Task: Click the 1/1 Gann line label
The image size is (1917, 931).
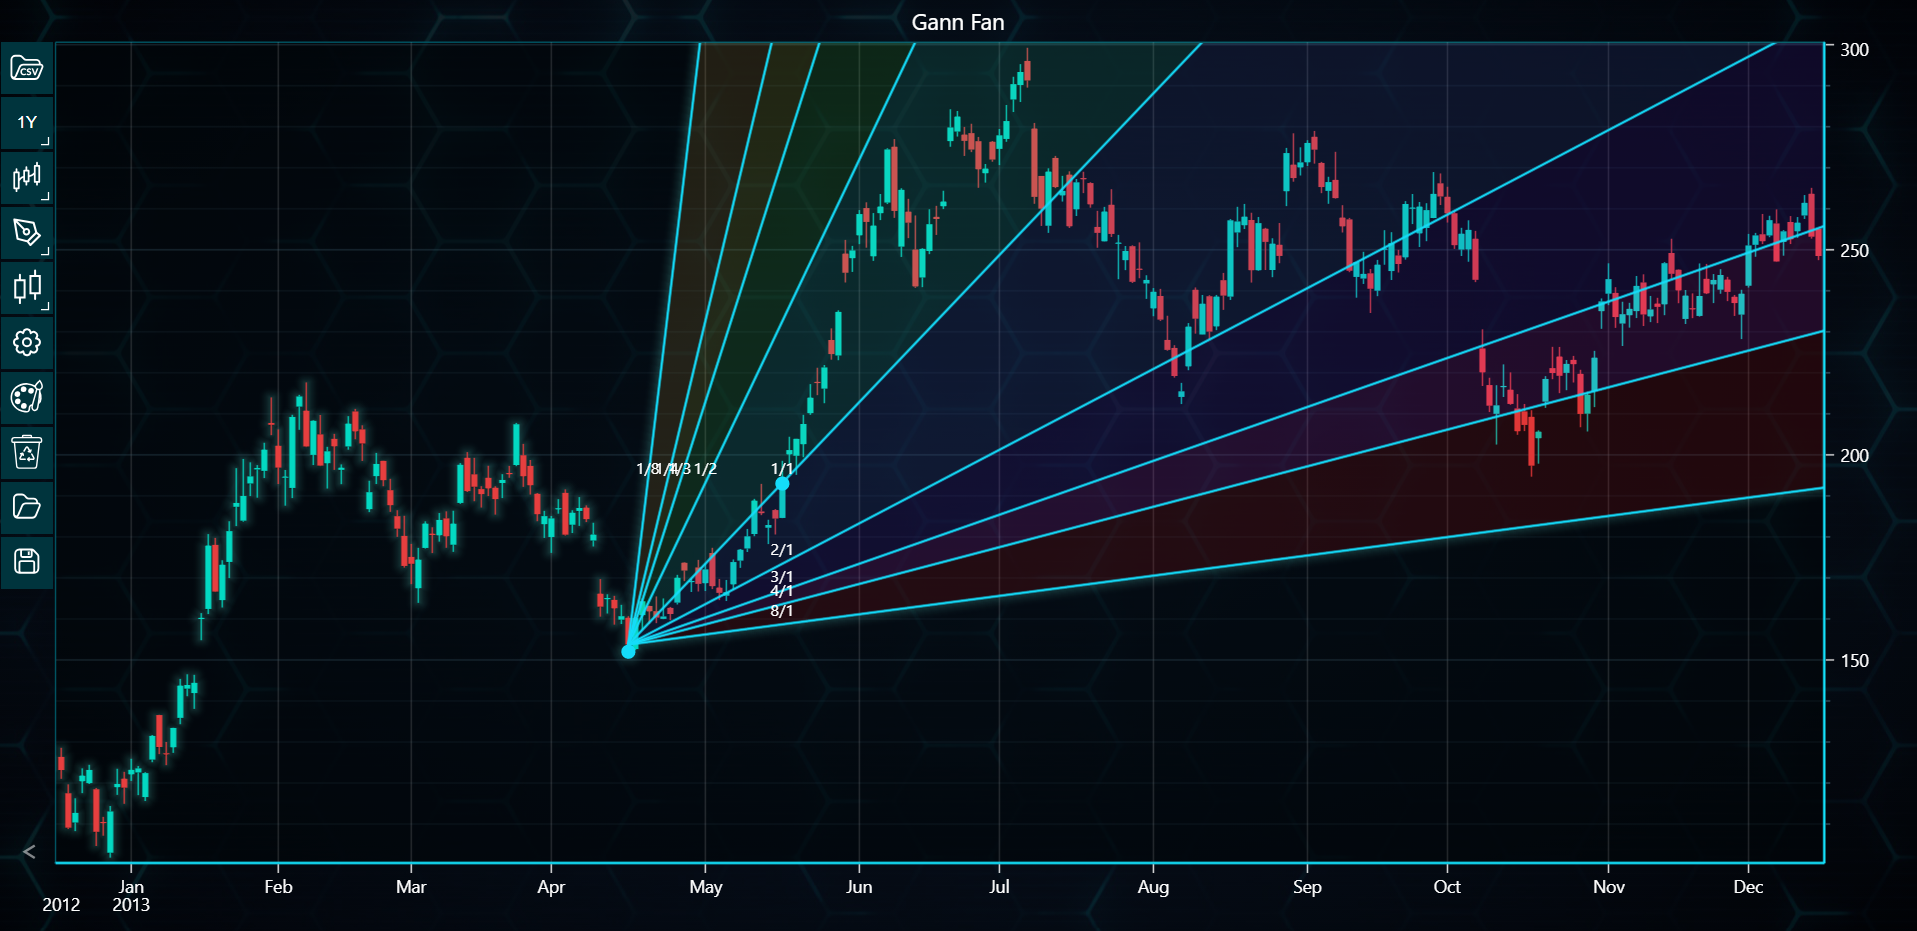Action: click(782, 469)
